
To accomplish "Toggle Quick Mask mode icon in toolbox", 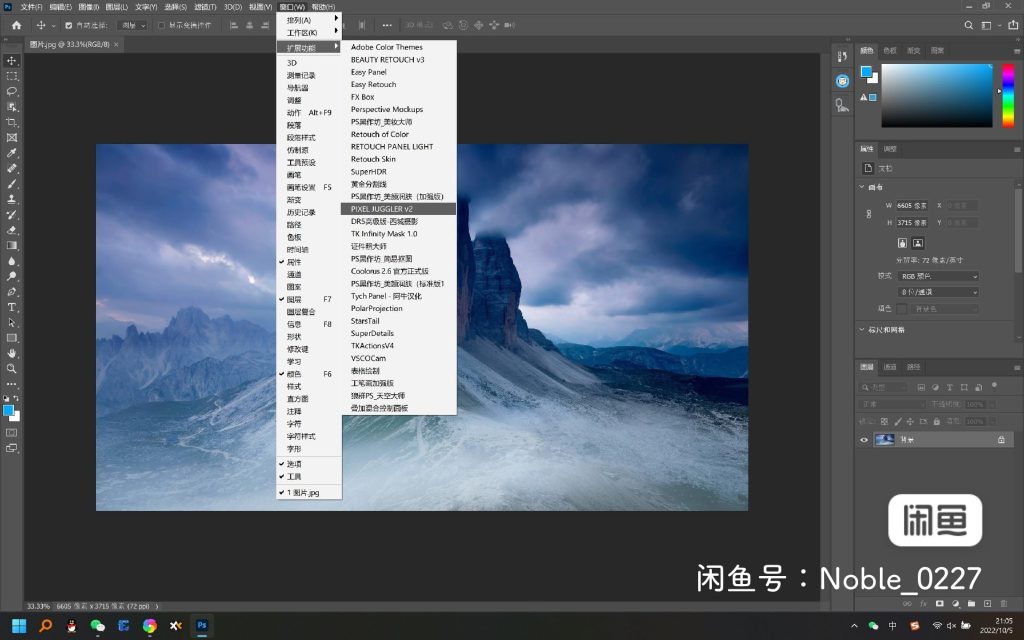I will pos(12,432).
